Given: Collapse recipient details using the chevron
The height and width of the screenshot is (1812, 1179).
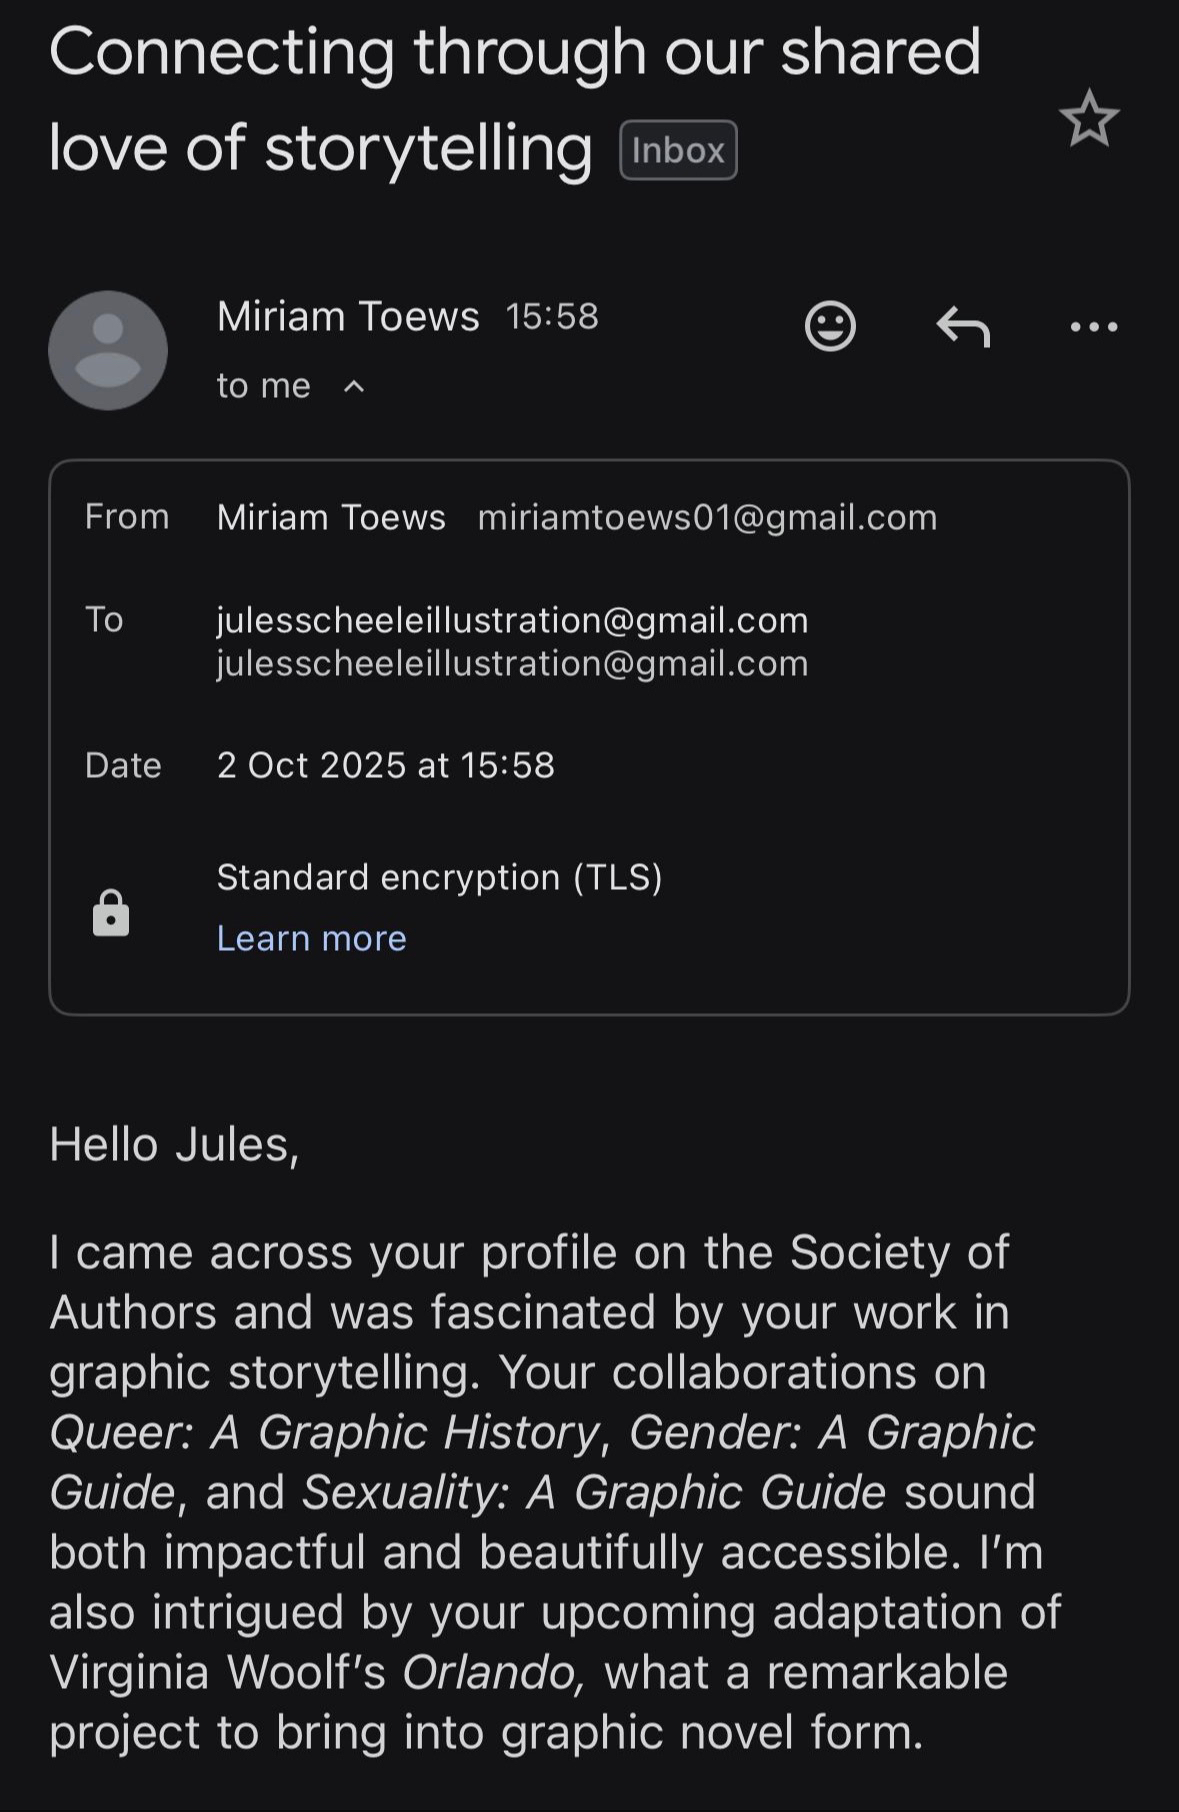Looking at the screenshot, I should [x=354, y=386].
